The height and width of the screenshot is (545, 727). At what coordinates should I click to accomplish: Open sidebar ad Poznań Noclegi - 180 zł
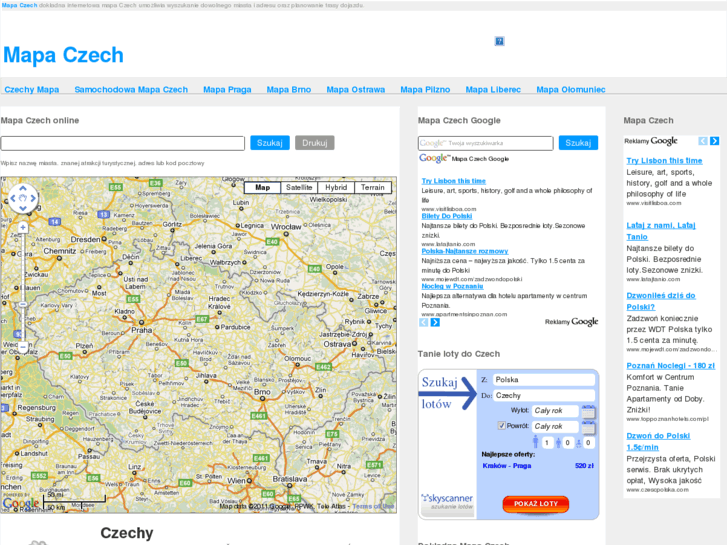pos(670,365)
